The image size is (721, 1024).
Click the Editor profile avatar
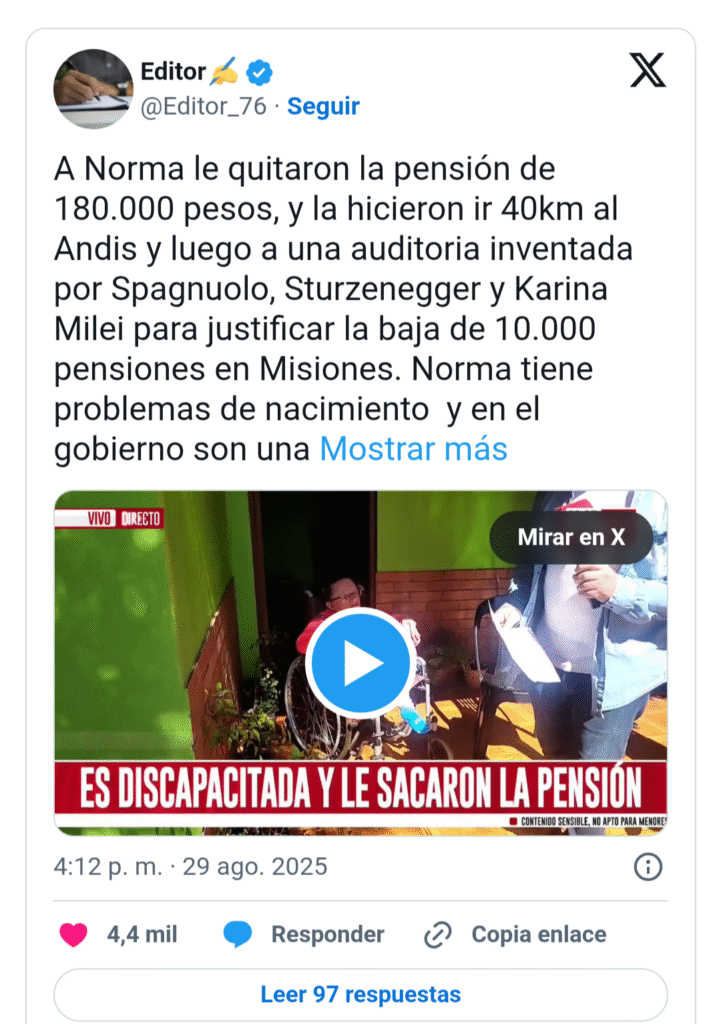click(93, 88)
